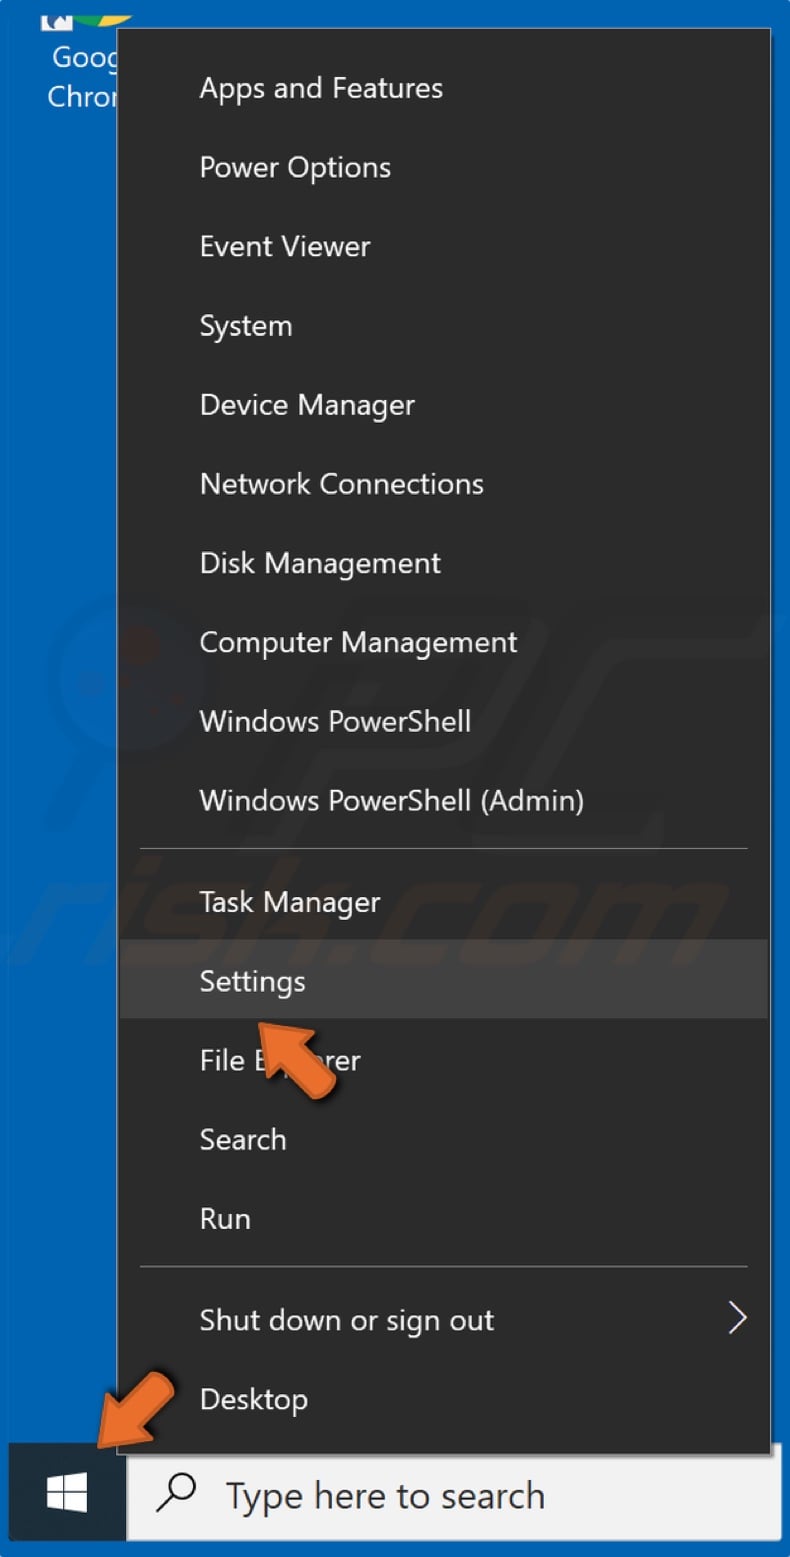Image resolution: width=790 pixels, height=1557 pixels.
Task: Expand the Shut down or sign out submenu
Action: pos(346,1320)
